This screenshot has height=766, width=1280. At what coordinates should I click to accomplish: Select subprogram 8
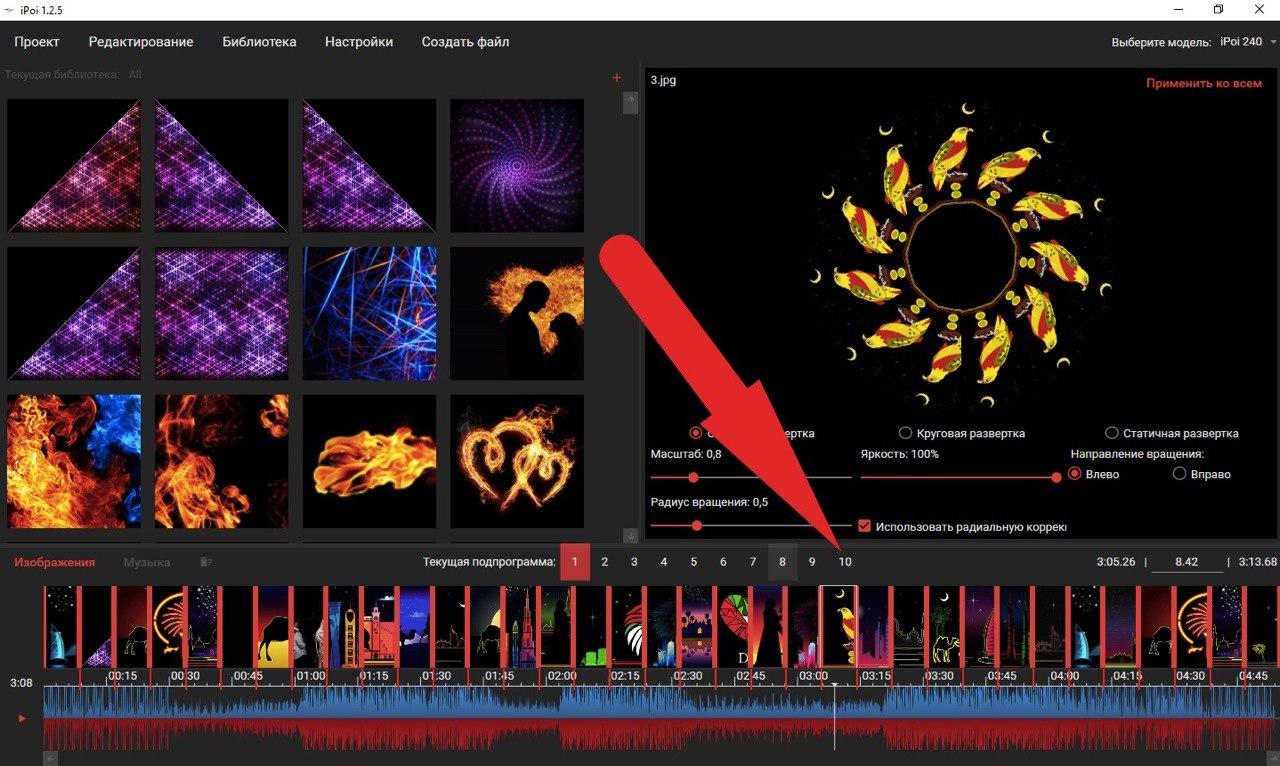(x=782, y=562)
